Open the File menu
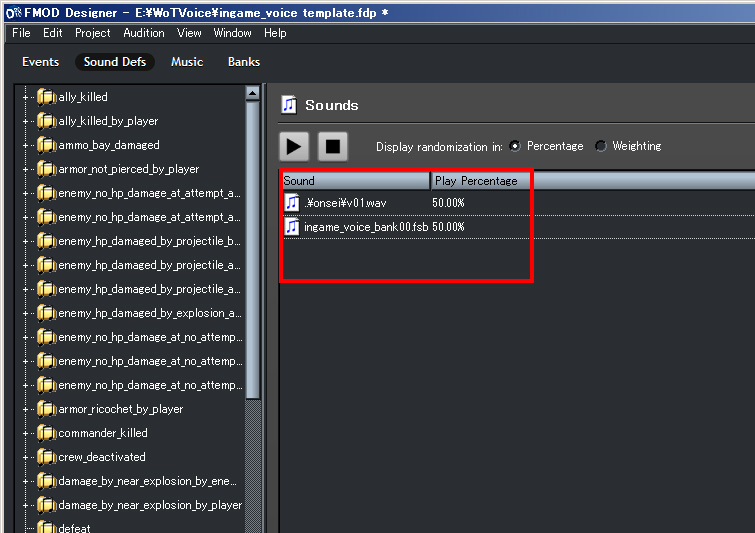Screen dimensions: 755x533 pos(21,33)
